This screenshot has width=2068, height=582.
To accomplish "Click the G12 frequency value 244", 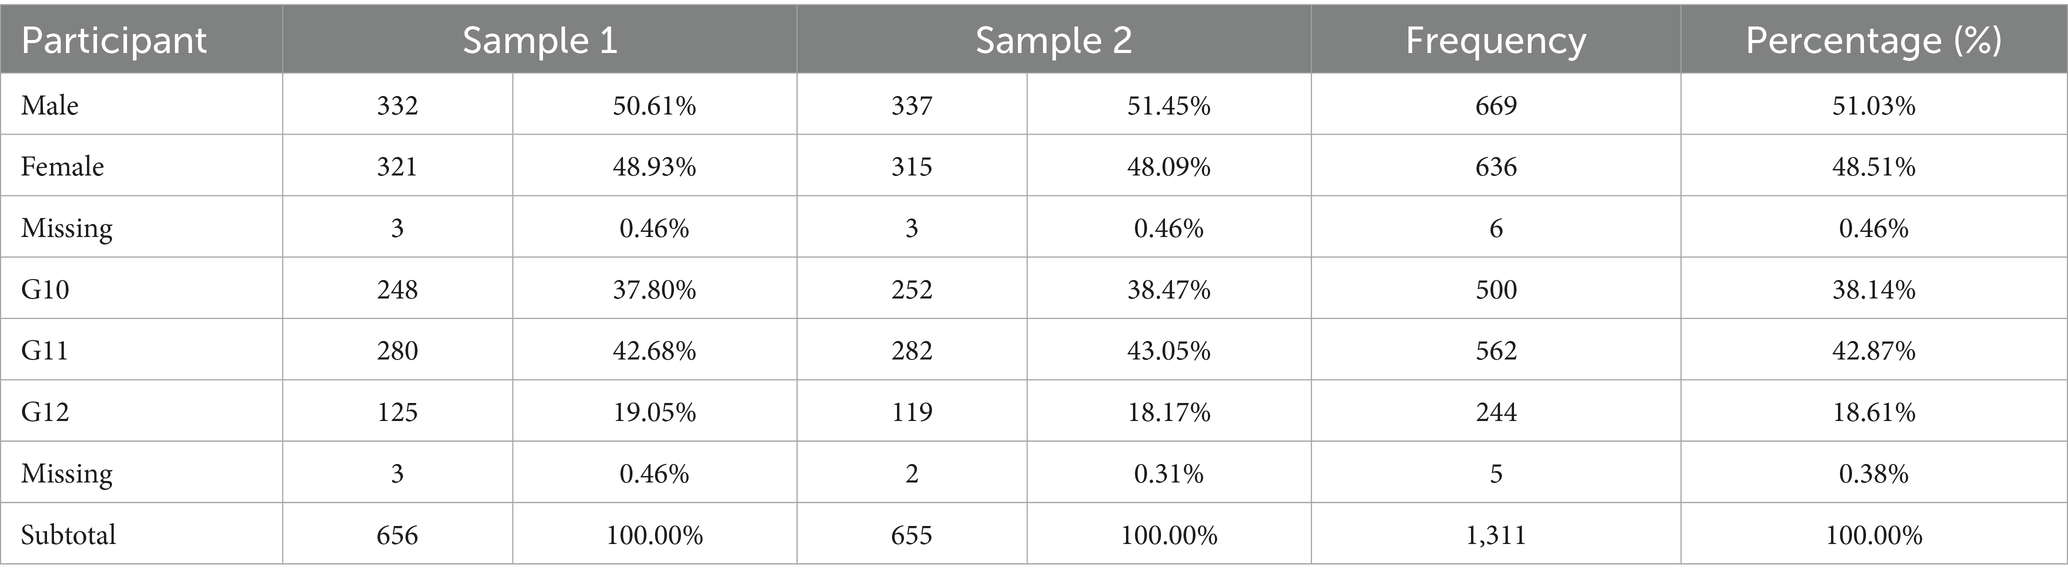I will pos(1495,412).
